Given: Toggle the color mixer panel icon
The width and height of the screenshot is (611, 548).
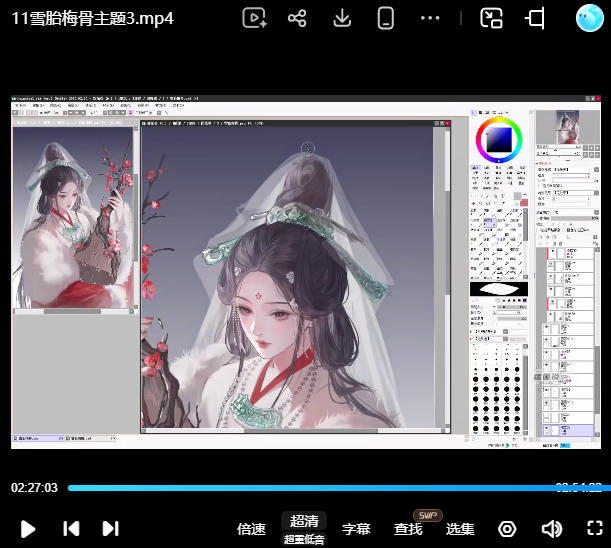Looking at the screenshot, I should click(x=494, y=112).
